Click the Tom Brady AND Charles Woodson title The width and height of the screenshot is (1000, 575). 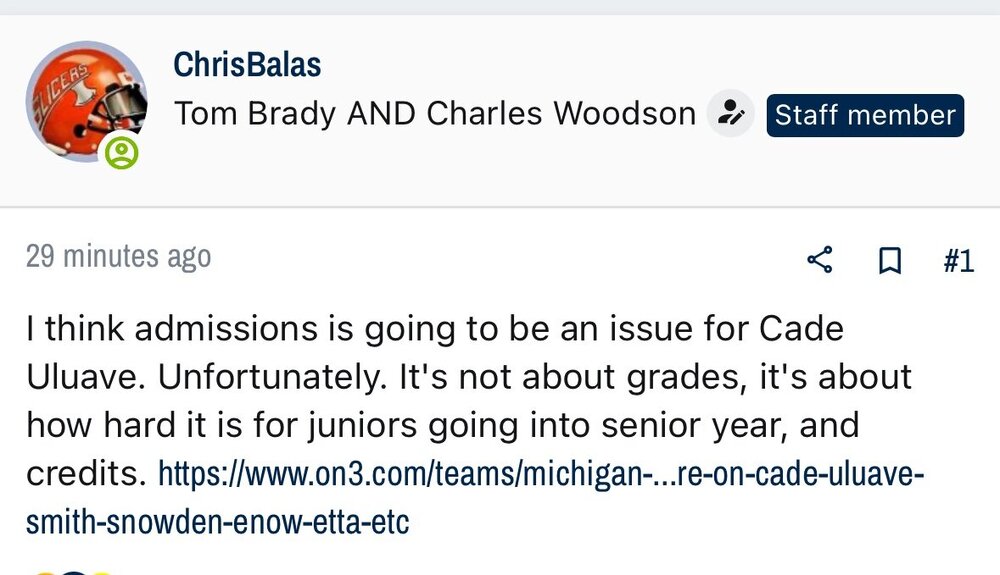click(435, 114)
